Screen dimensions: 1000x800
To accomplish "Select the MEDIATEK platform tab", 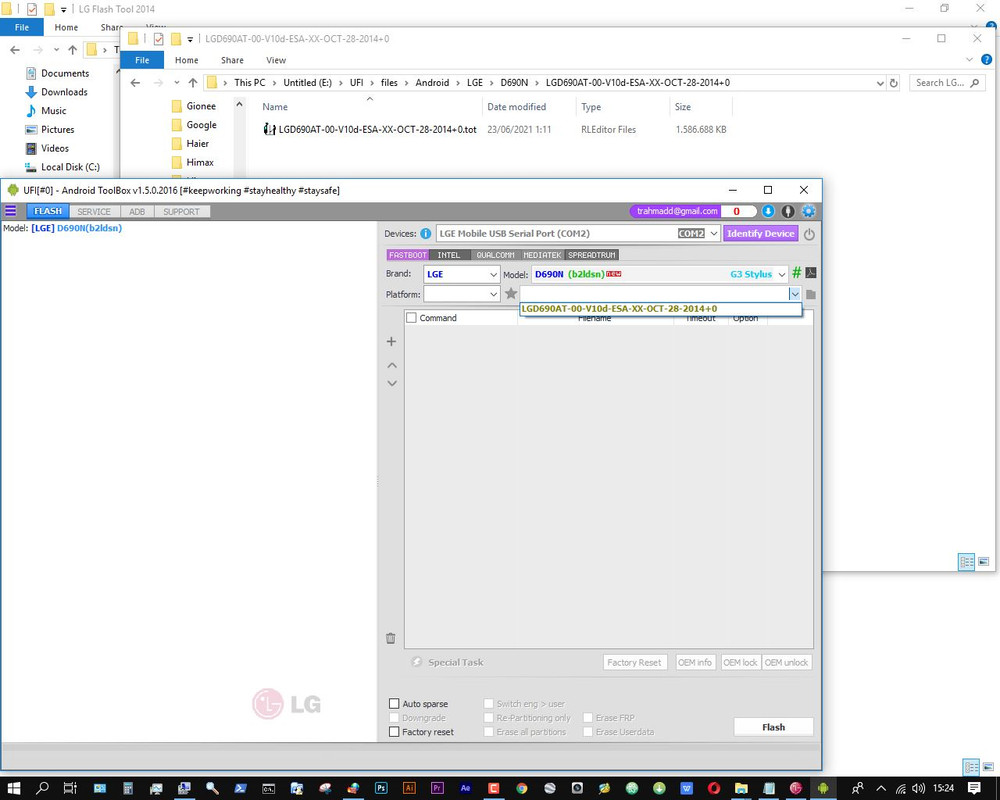I will click(542, 255).
